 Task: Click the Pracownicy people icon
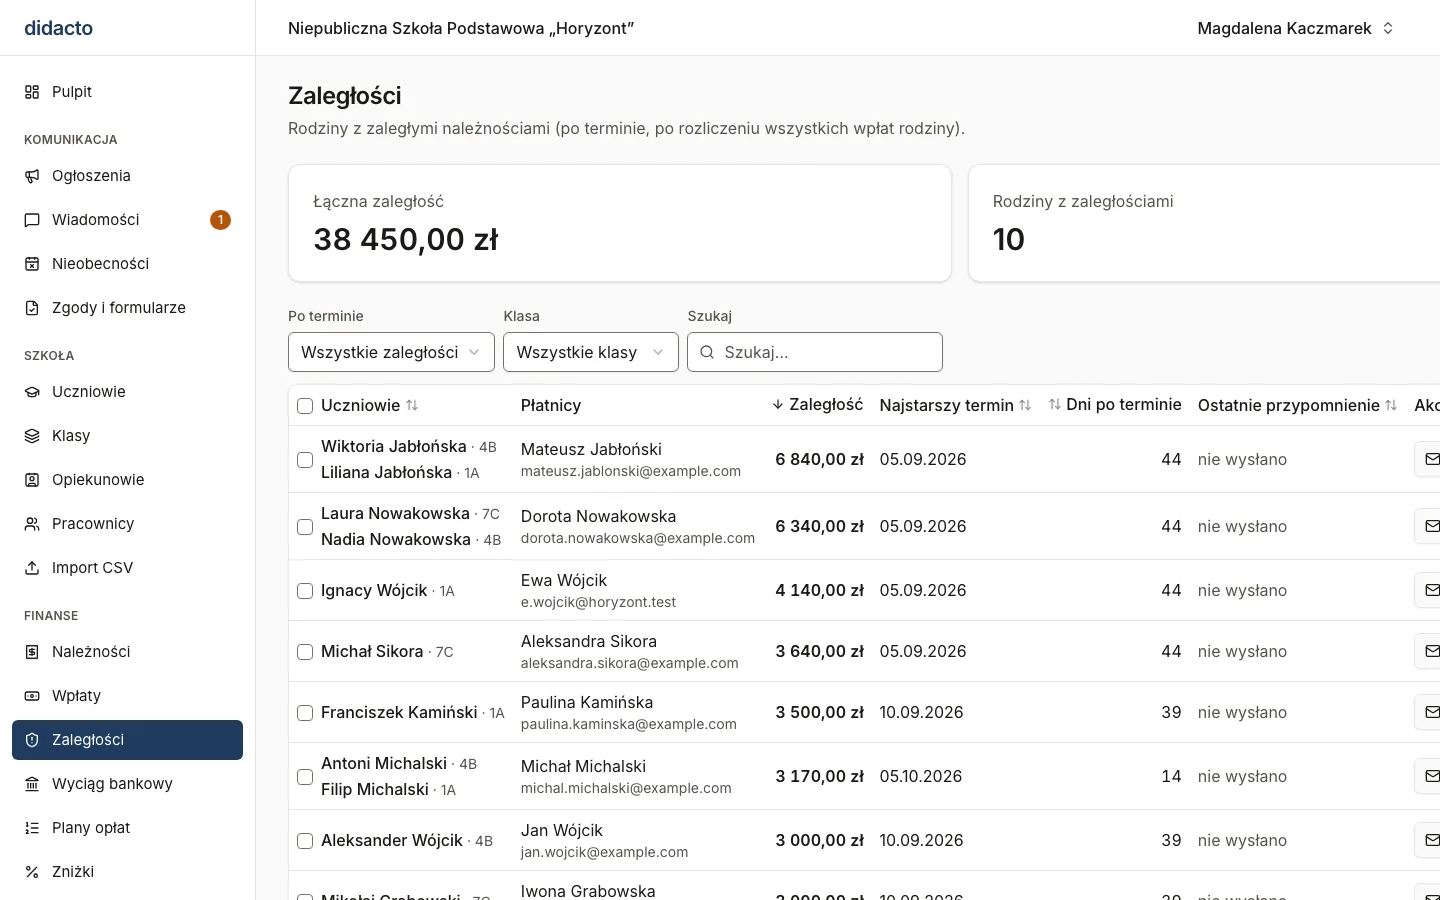coord(32,524)
